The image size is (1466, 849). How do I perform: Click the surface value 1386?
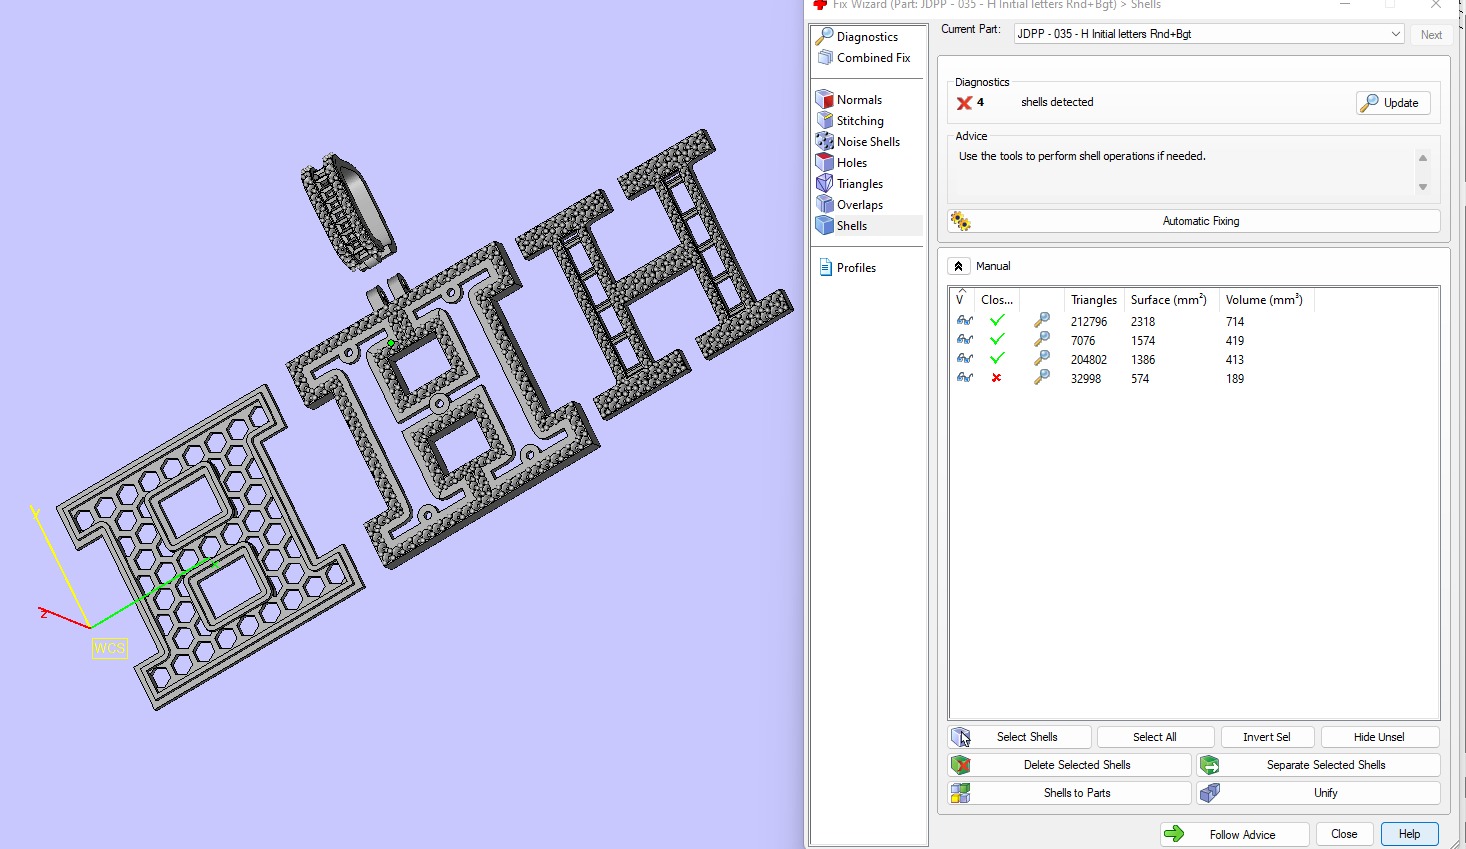pyautogui.click(x=1143, y=360)
